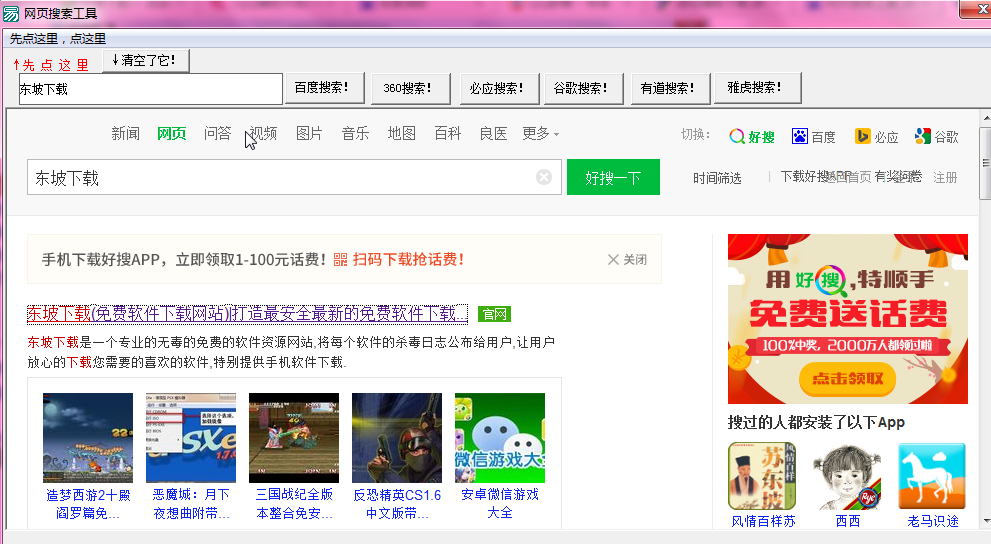Close the 好搜APP promotion banner
Viewport: 991px width, 544px height.
point(627,260)
